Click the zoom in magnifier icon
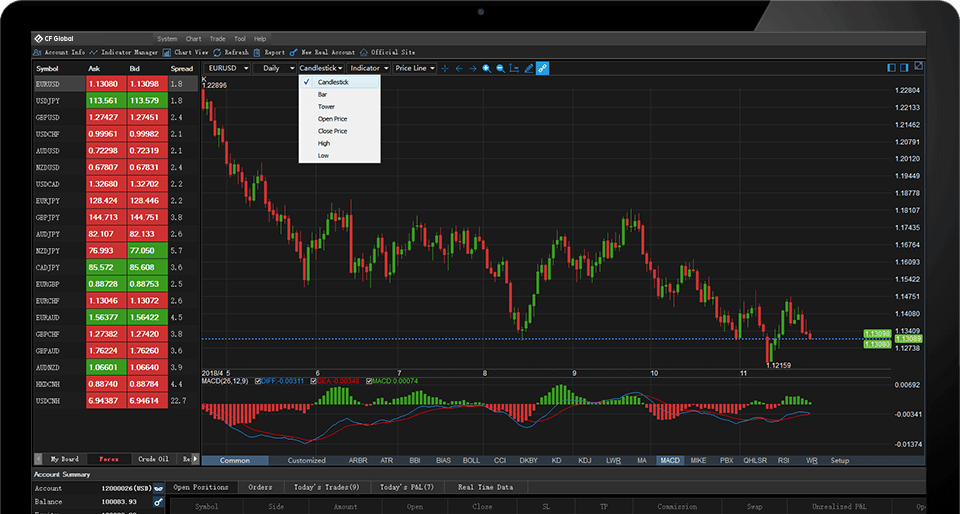The width and height of the screenshot is (960, 514). (x=486, y=69)
